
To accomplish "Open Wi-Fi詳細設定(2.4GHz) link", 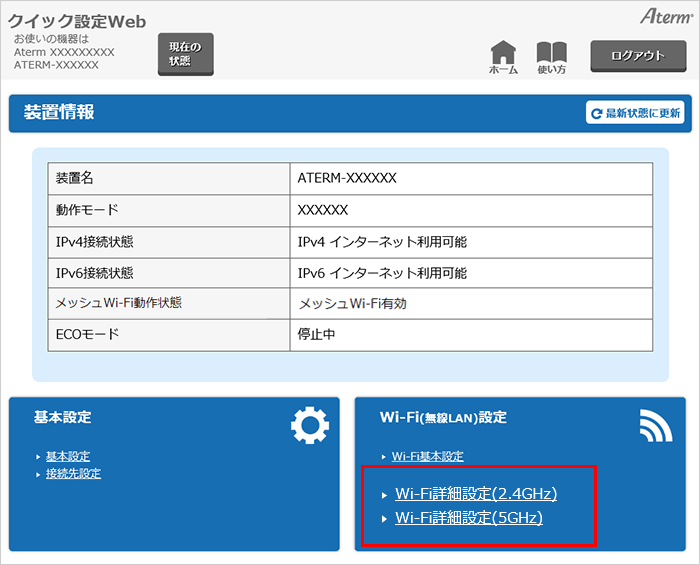I will point(476,494).
